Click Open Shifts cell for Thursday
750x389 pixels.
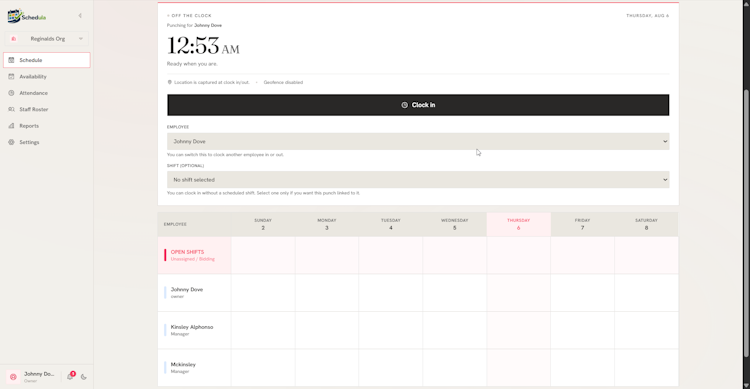[518, 255]
